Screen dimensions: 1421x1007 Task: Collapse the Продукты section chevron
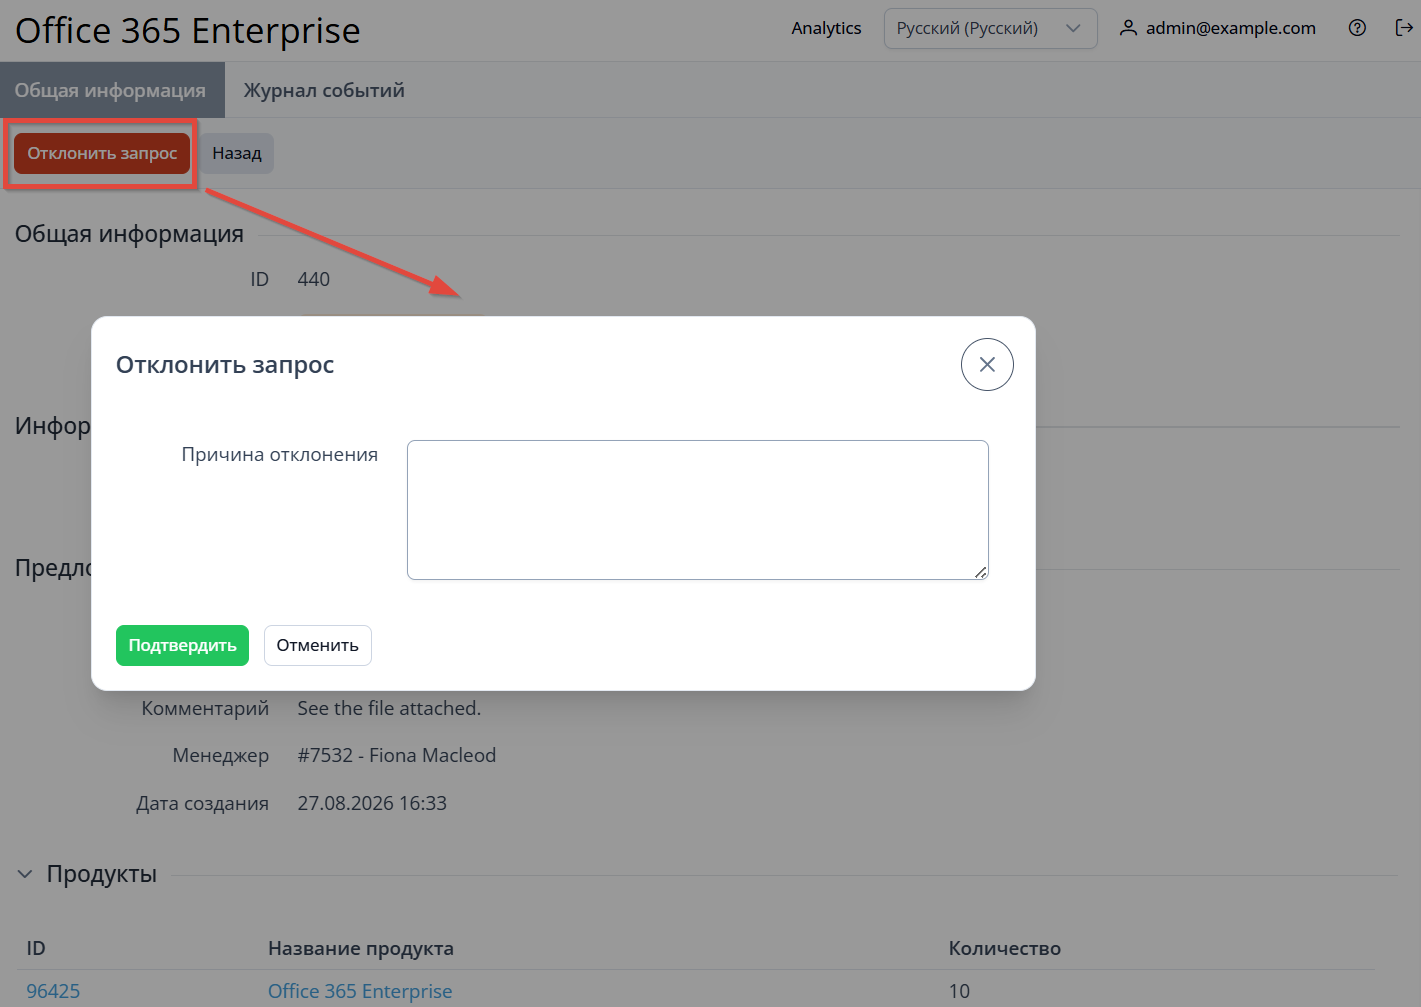[25, 874]
